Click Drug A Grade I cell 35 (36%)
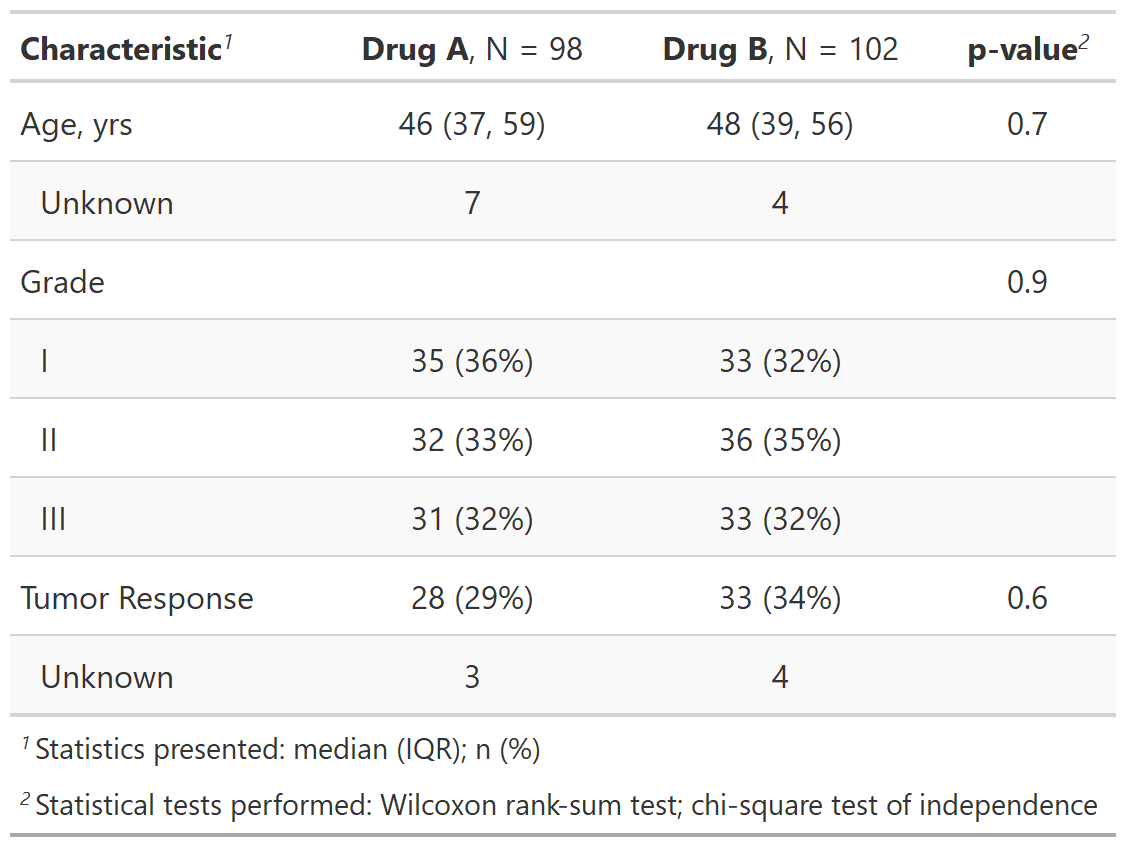The image size is (1126, 847). pos(472,361)
